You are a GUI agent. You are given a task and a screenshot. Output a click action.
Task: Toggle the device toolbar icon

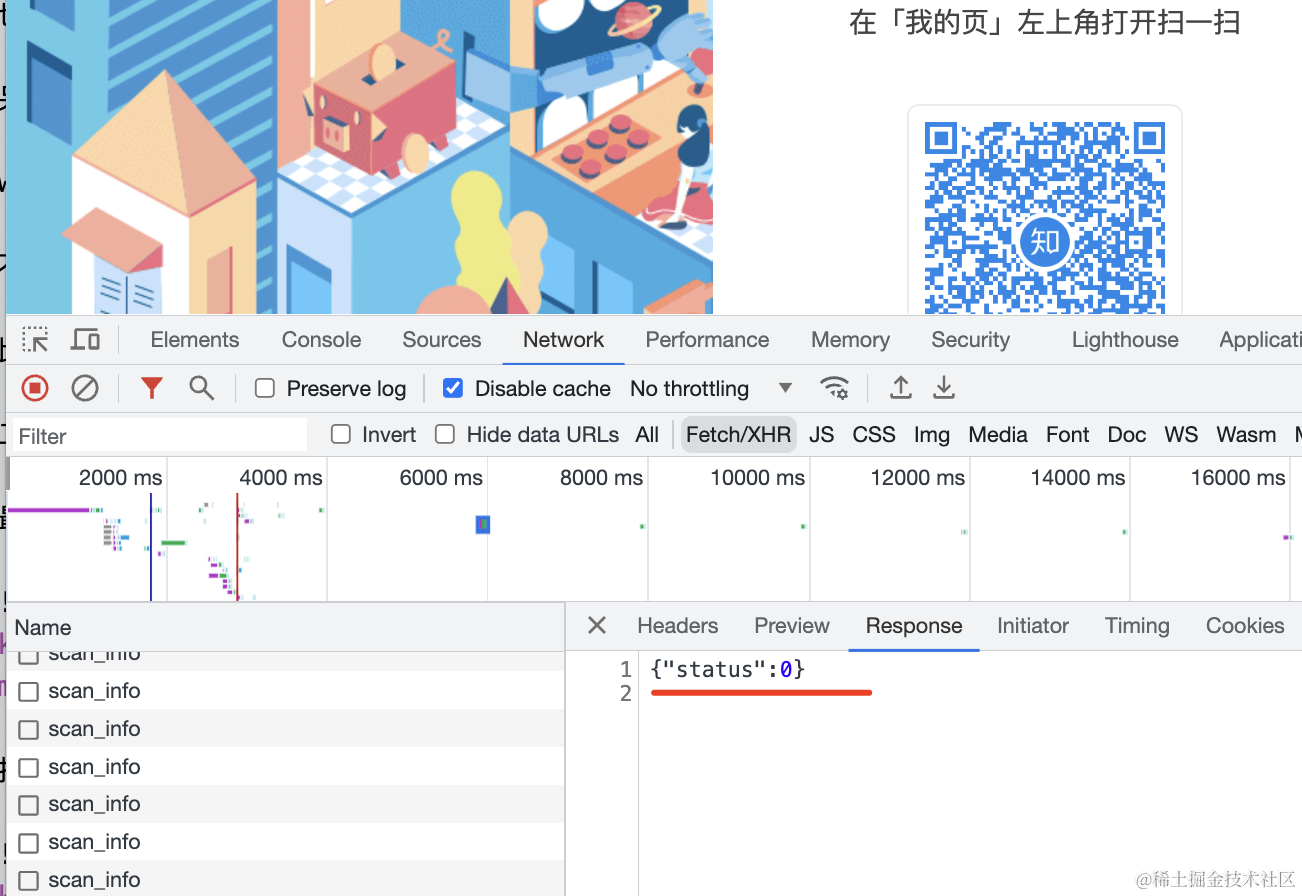[x=85, y=340]
